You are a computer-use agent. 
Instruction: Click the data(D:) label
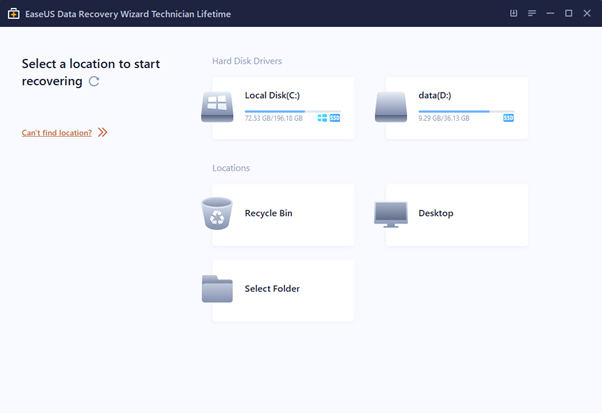tap(435, 95)
